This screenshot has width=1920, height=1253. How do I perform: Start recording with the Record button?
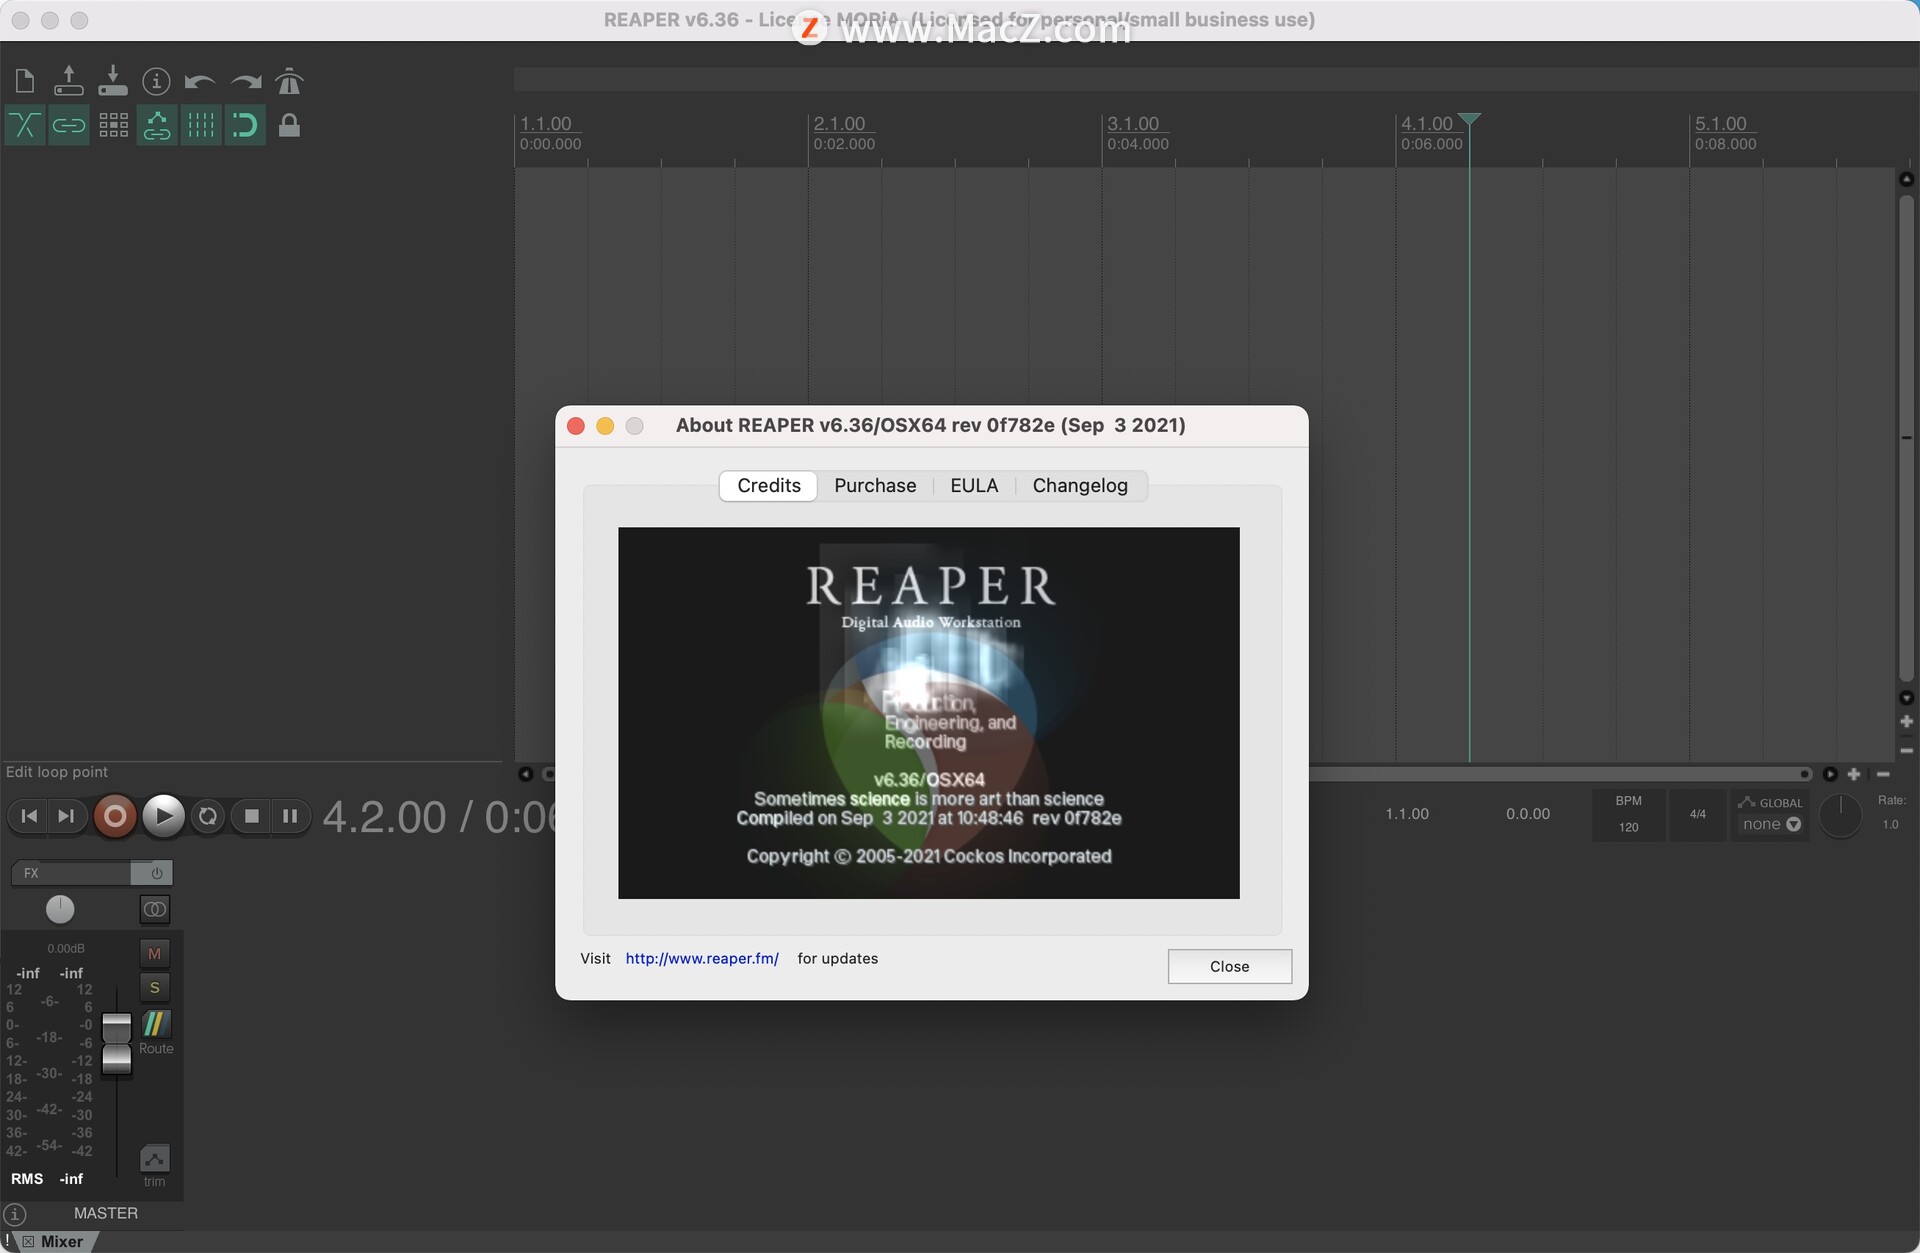click(x=115, y=816)
